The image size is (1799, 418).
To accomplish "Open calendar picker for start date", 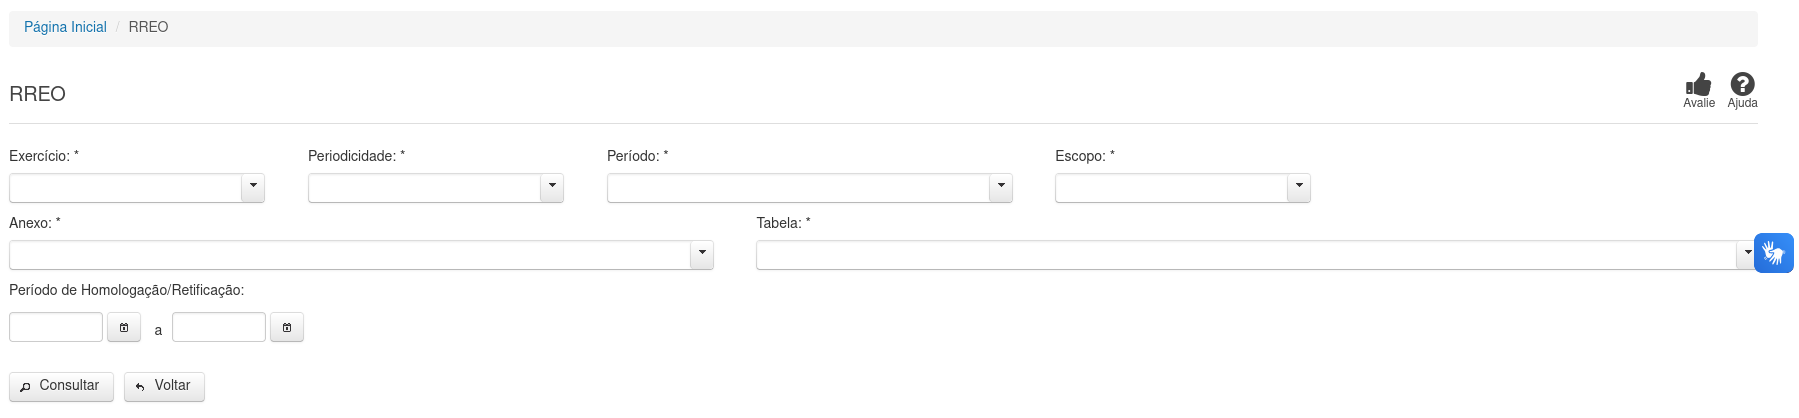I will tap(124, 327).
